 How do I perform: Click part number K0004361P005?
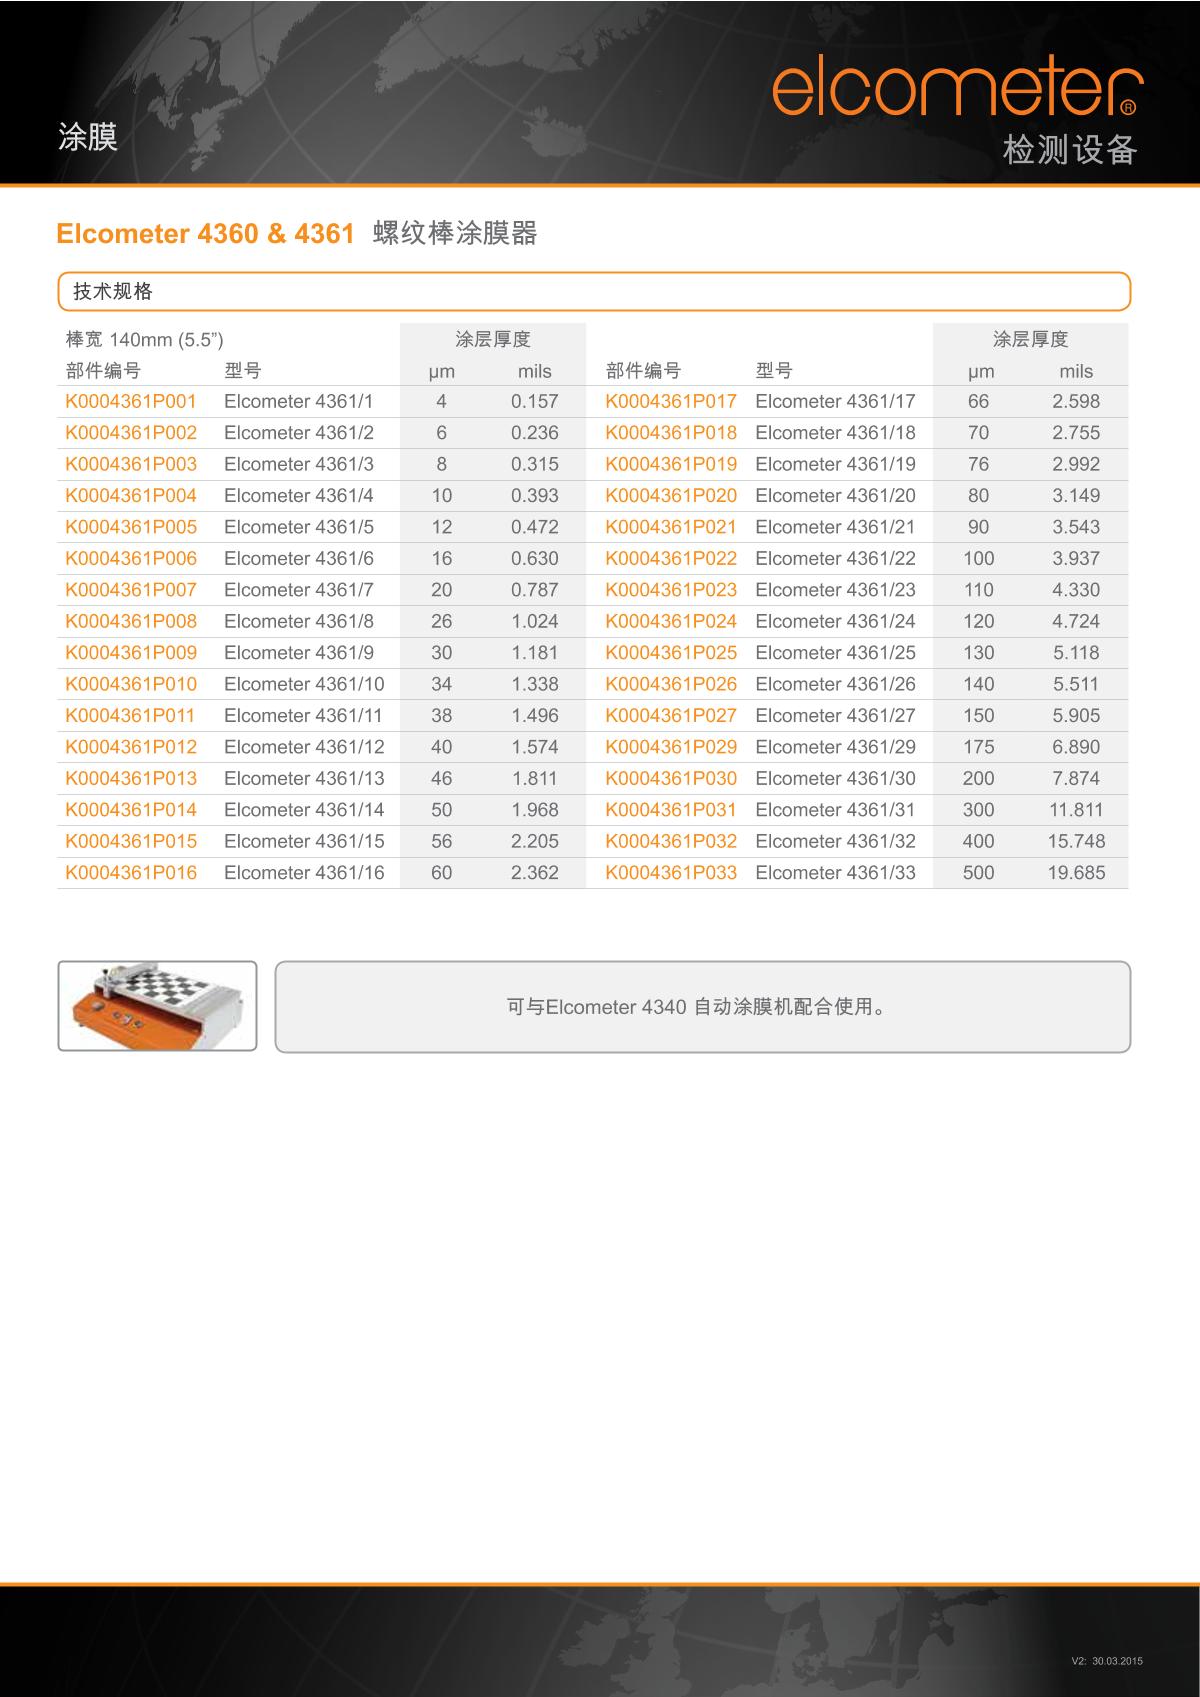click(131, 527)
